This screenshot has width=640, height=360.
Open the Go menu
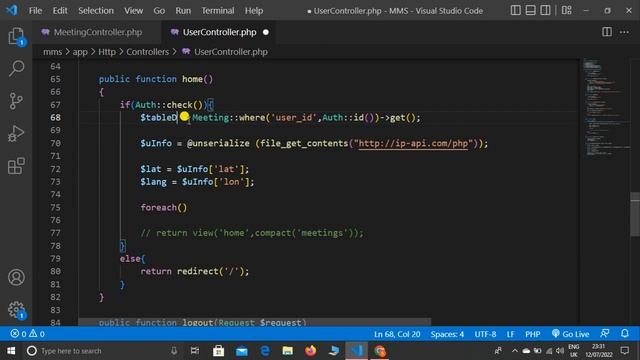click(159, 11)
